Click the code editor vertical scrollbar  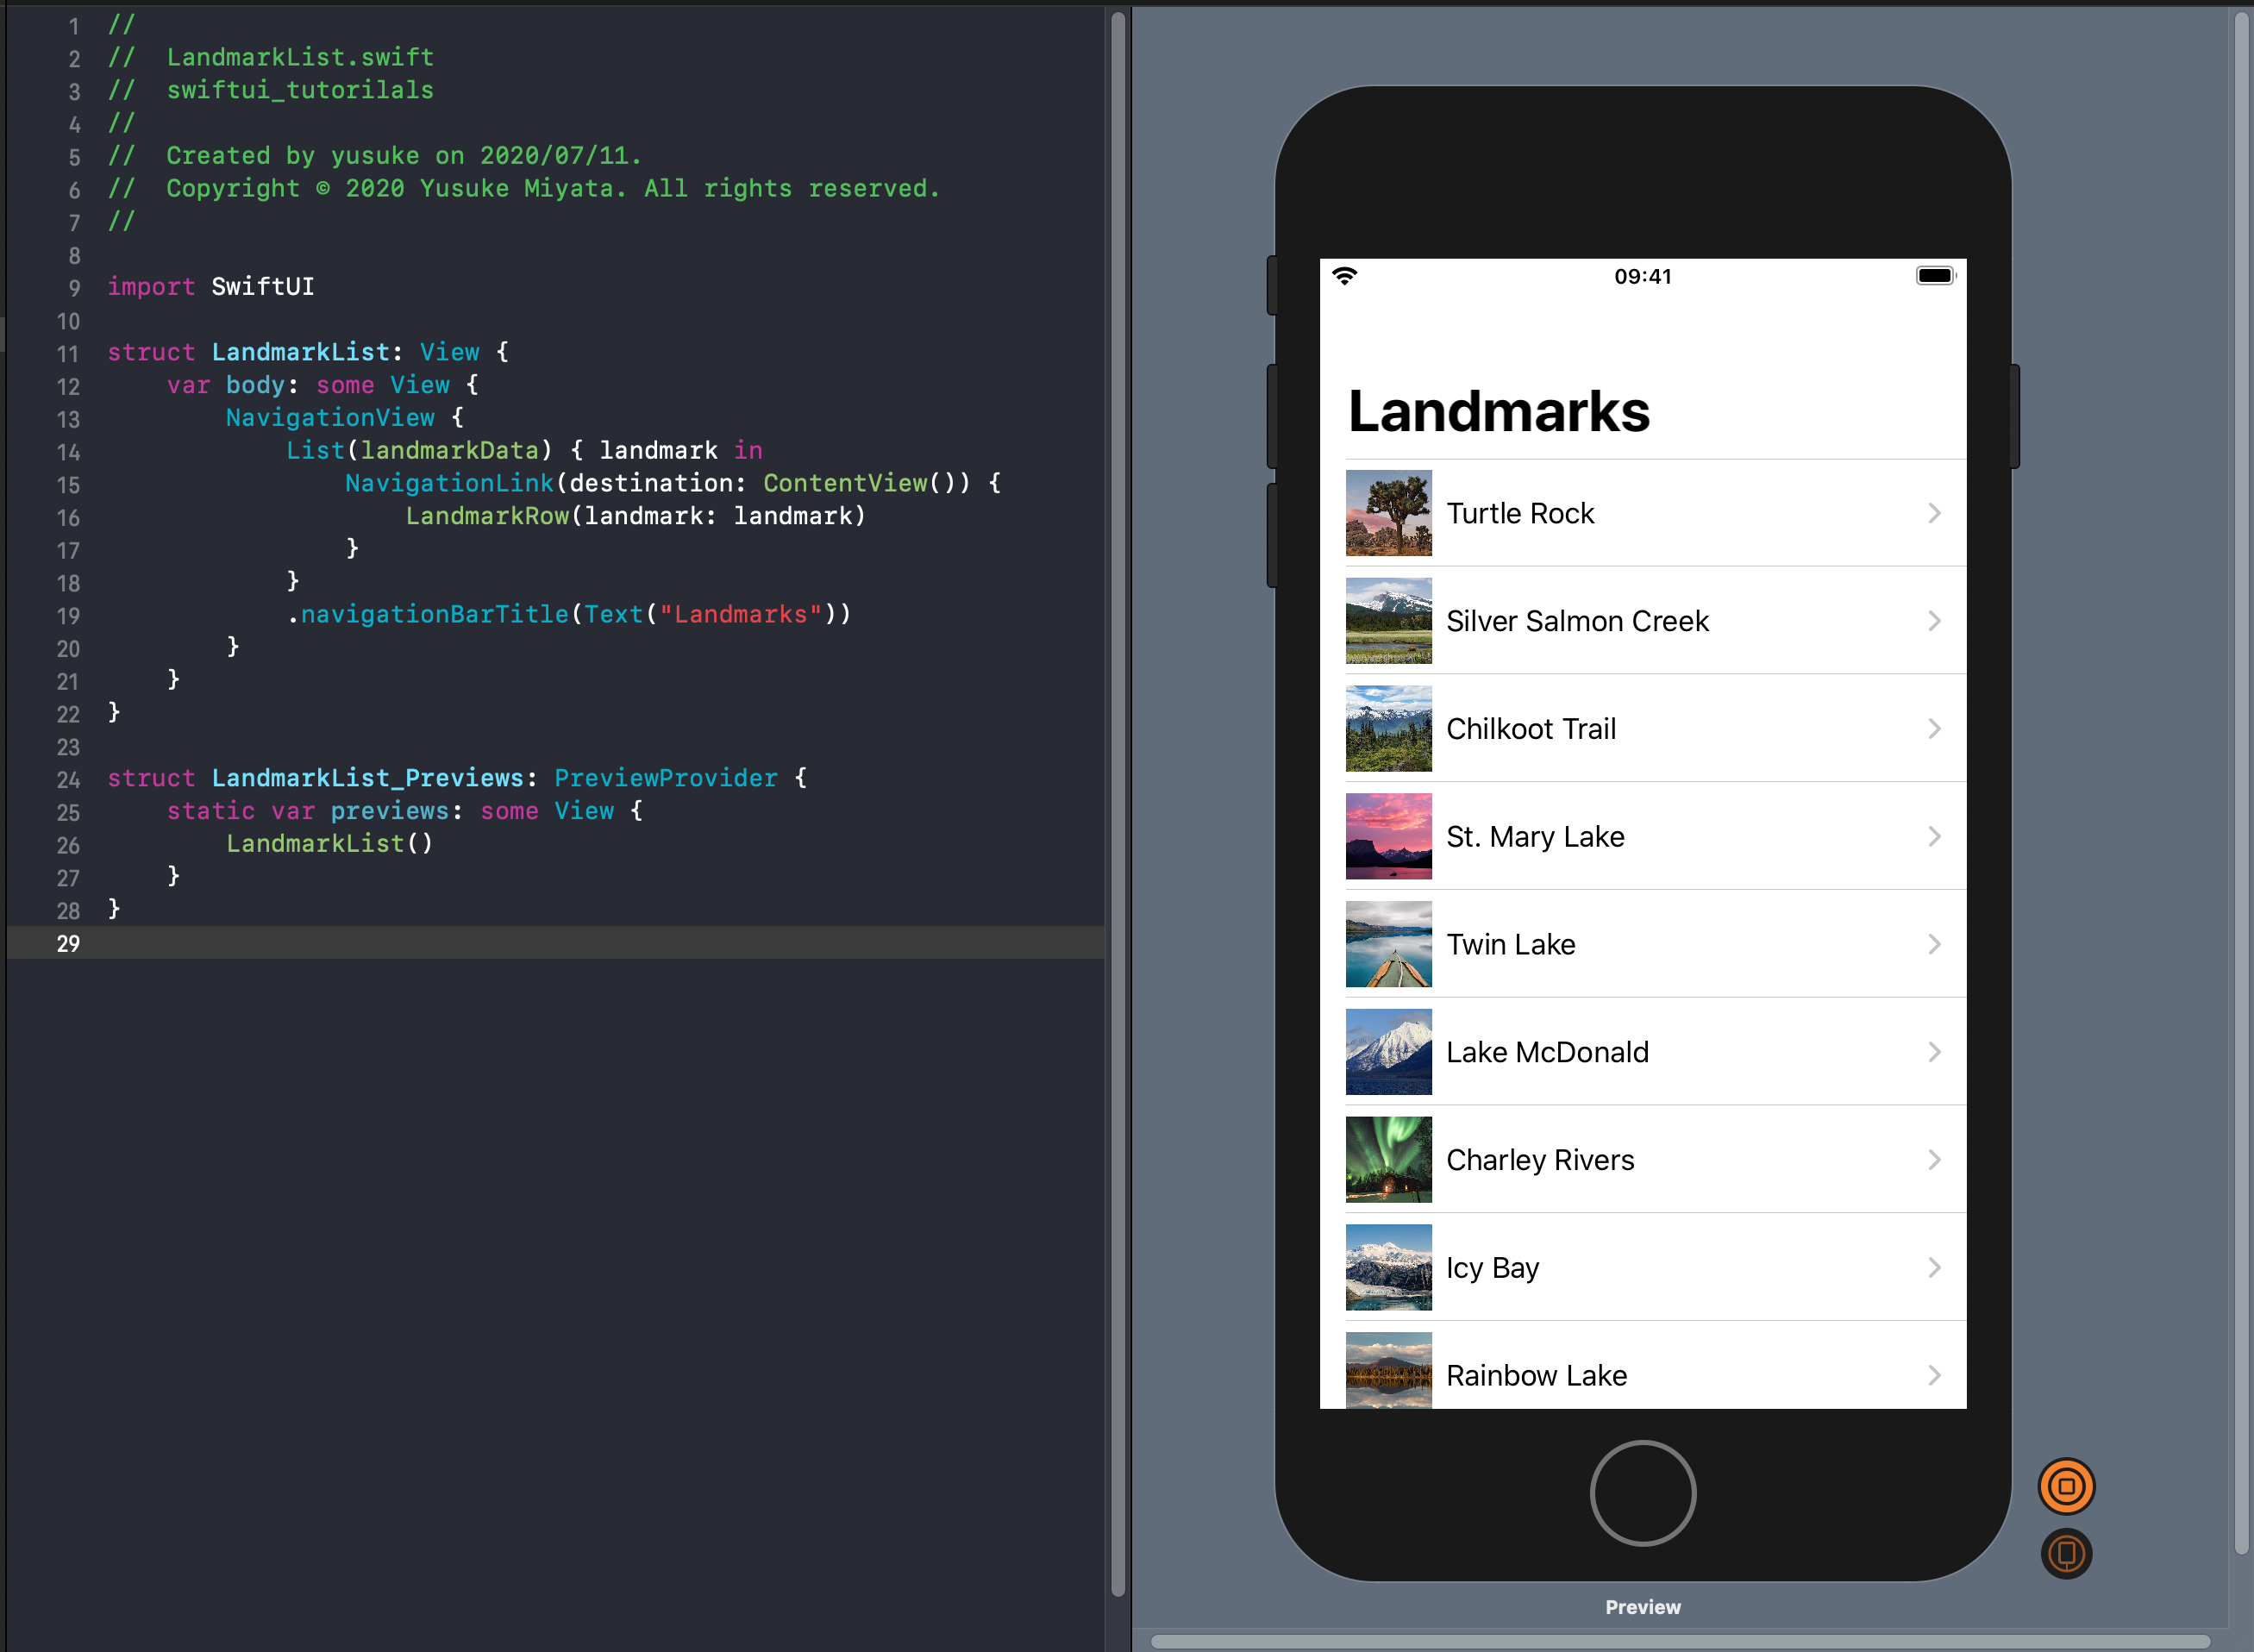pos(1118,800)
